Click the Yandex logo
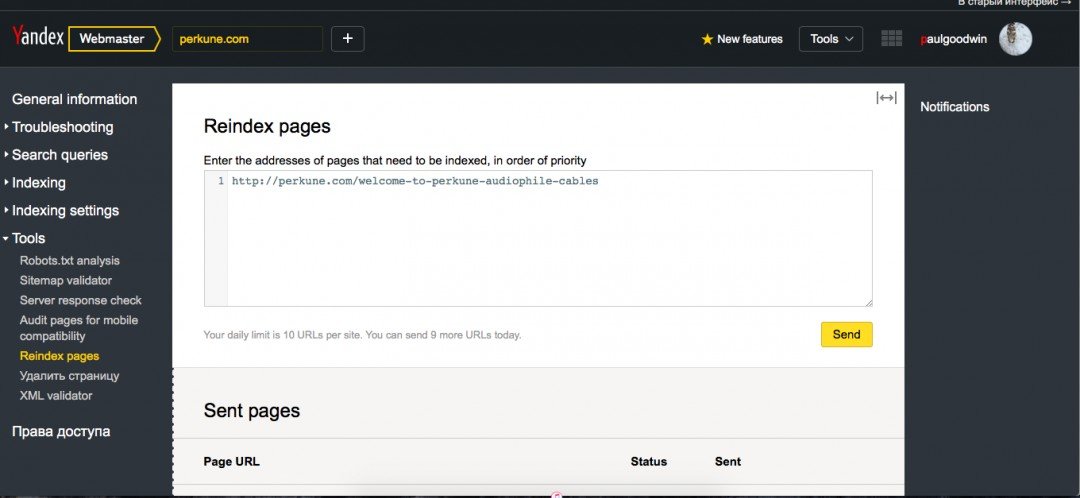 [38, 37]
